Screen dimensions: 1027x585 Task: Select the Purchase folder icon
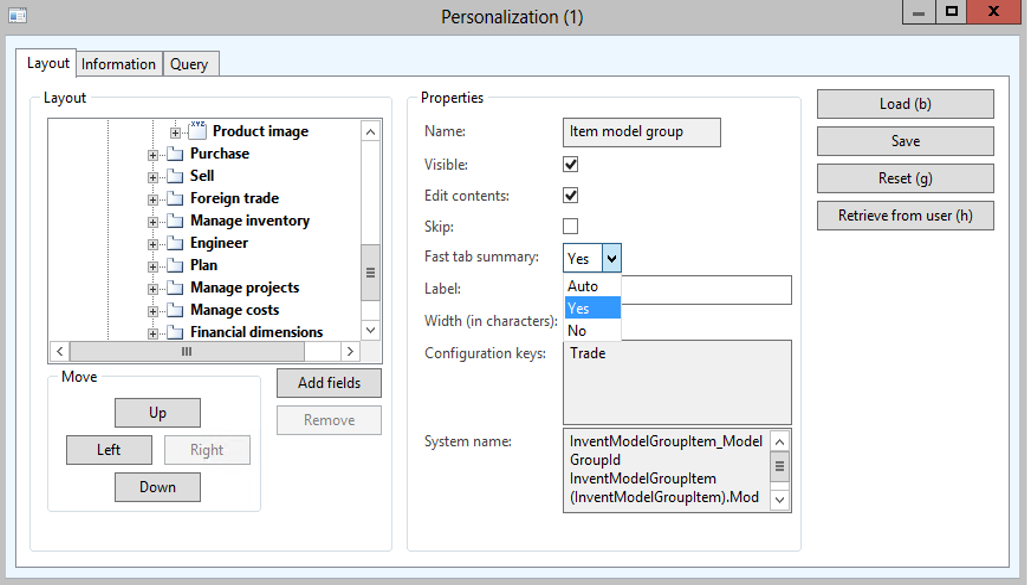[175, 154]
